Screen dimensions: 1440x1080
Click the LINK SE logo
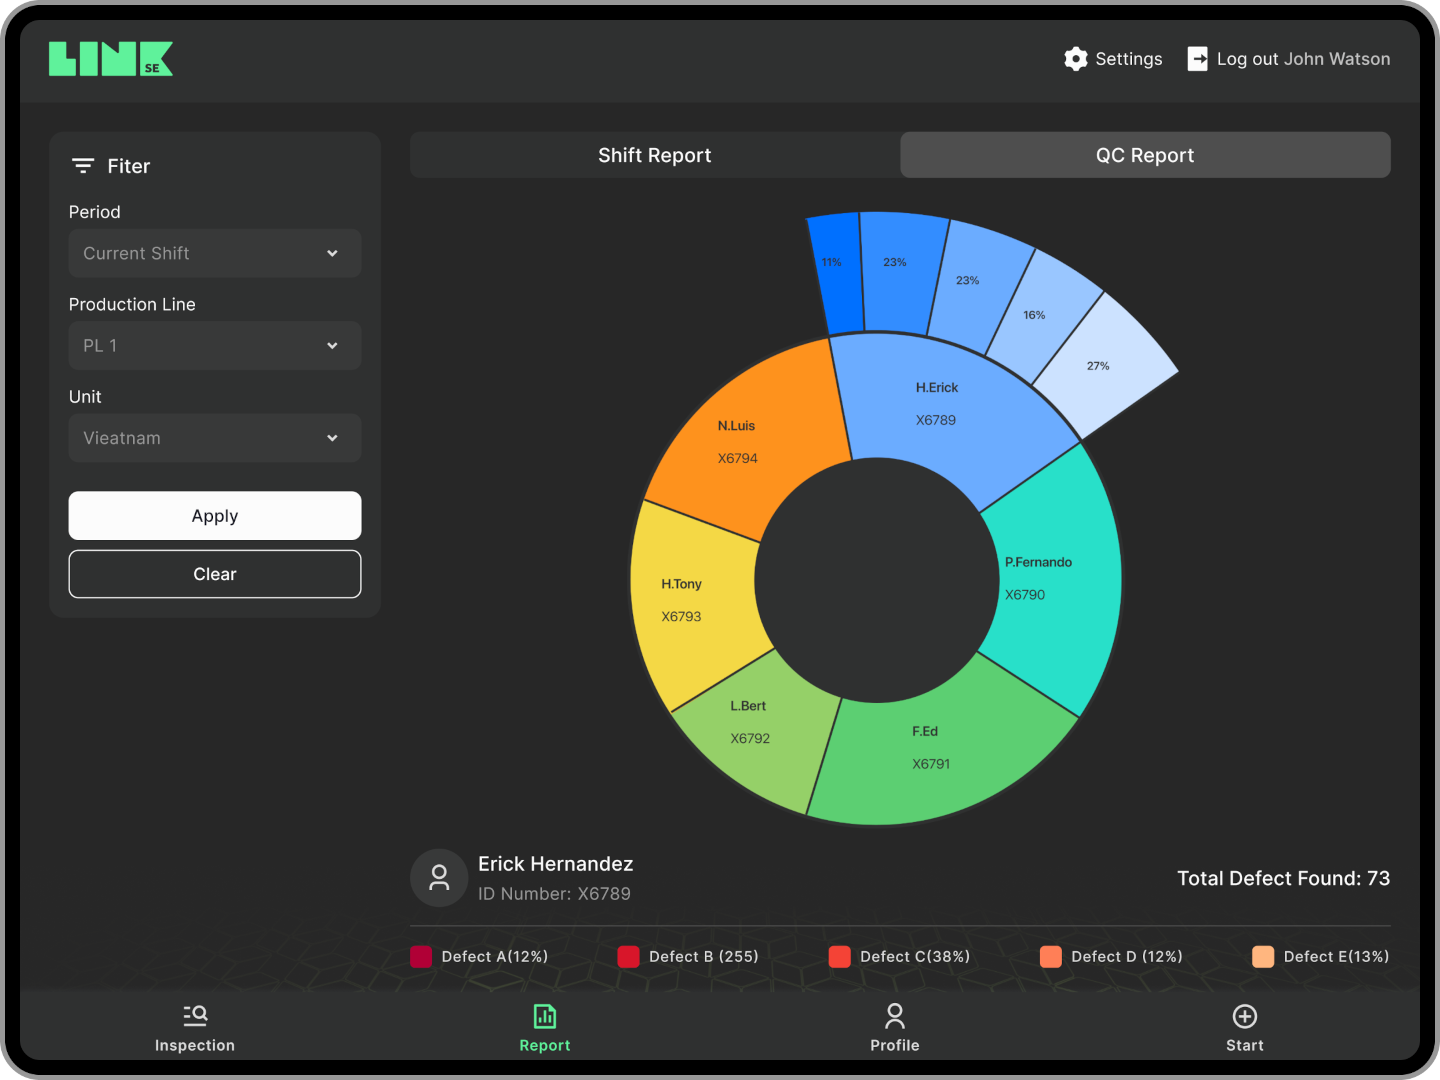pyautogui.click(x=110, y=58)
